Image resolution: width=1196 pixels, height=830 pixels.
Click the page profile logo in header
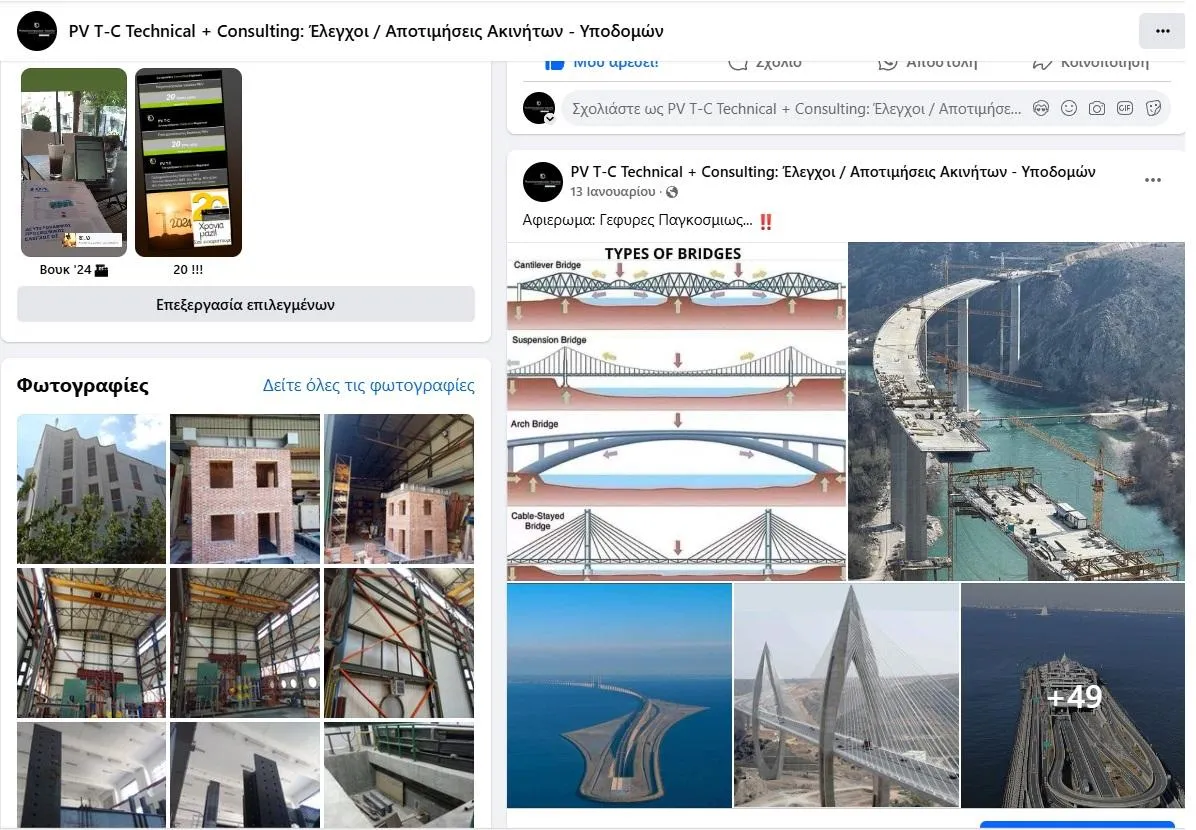click(x=37, y=31)
